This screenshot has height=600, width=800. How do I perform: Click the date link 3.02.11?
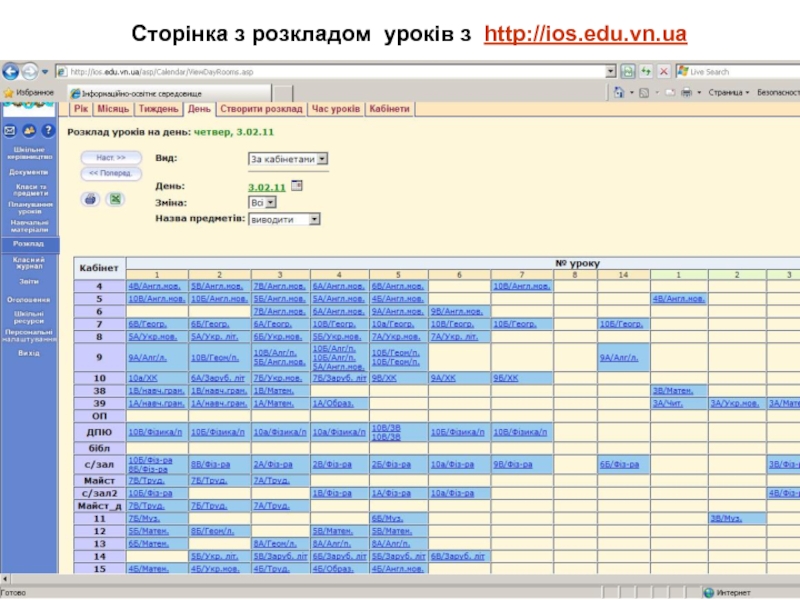[266, 187]
